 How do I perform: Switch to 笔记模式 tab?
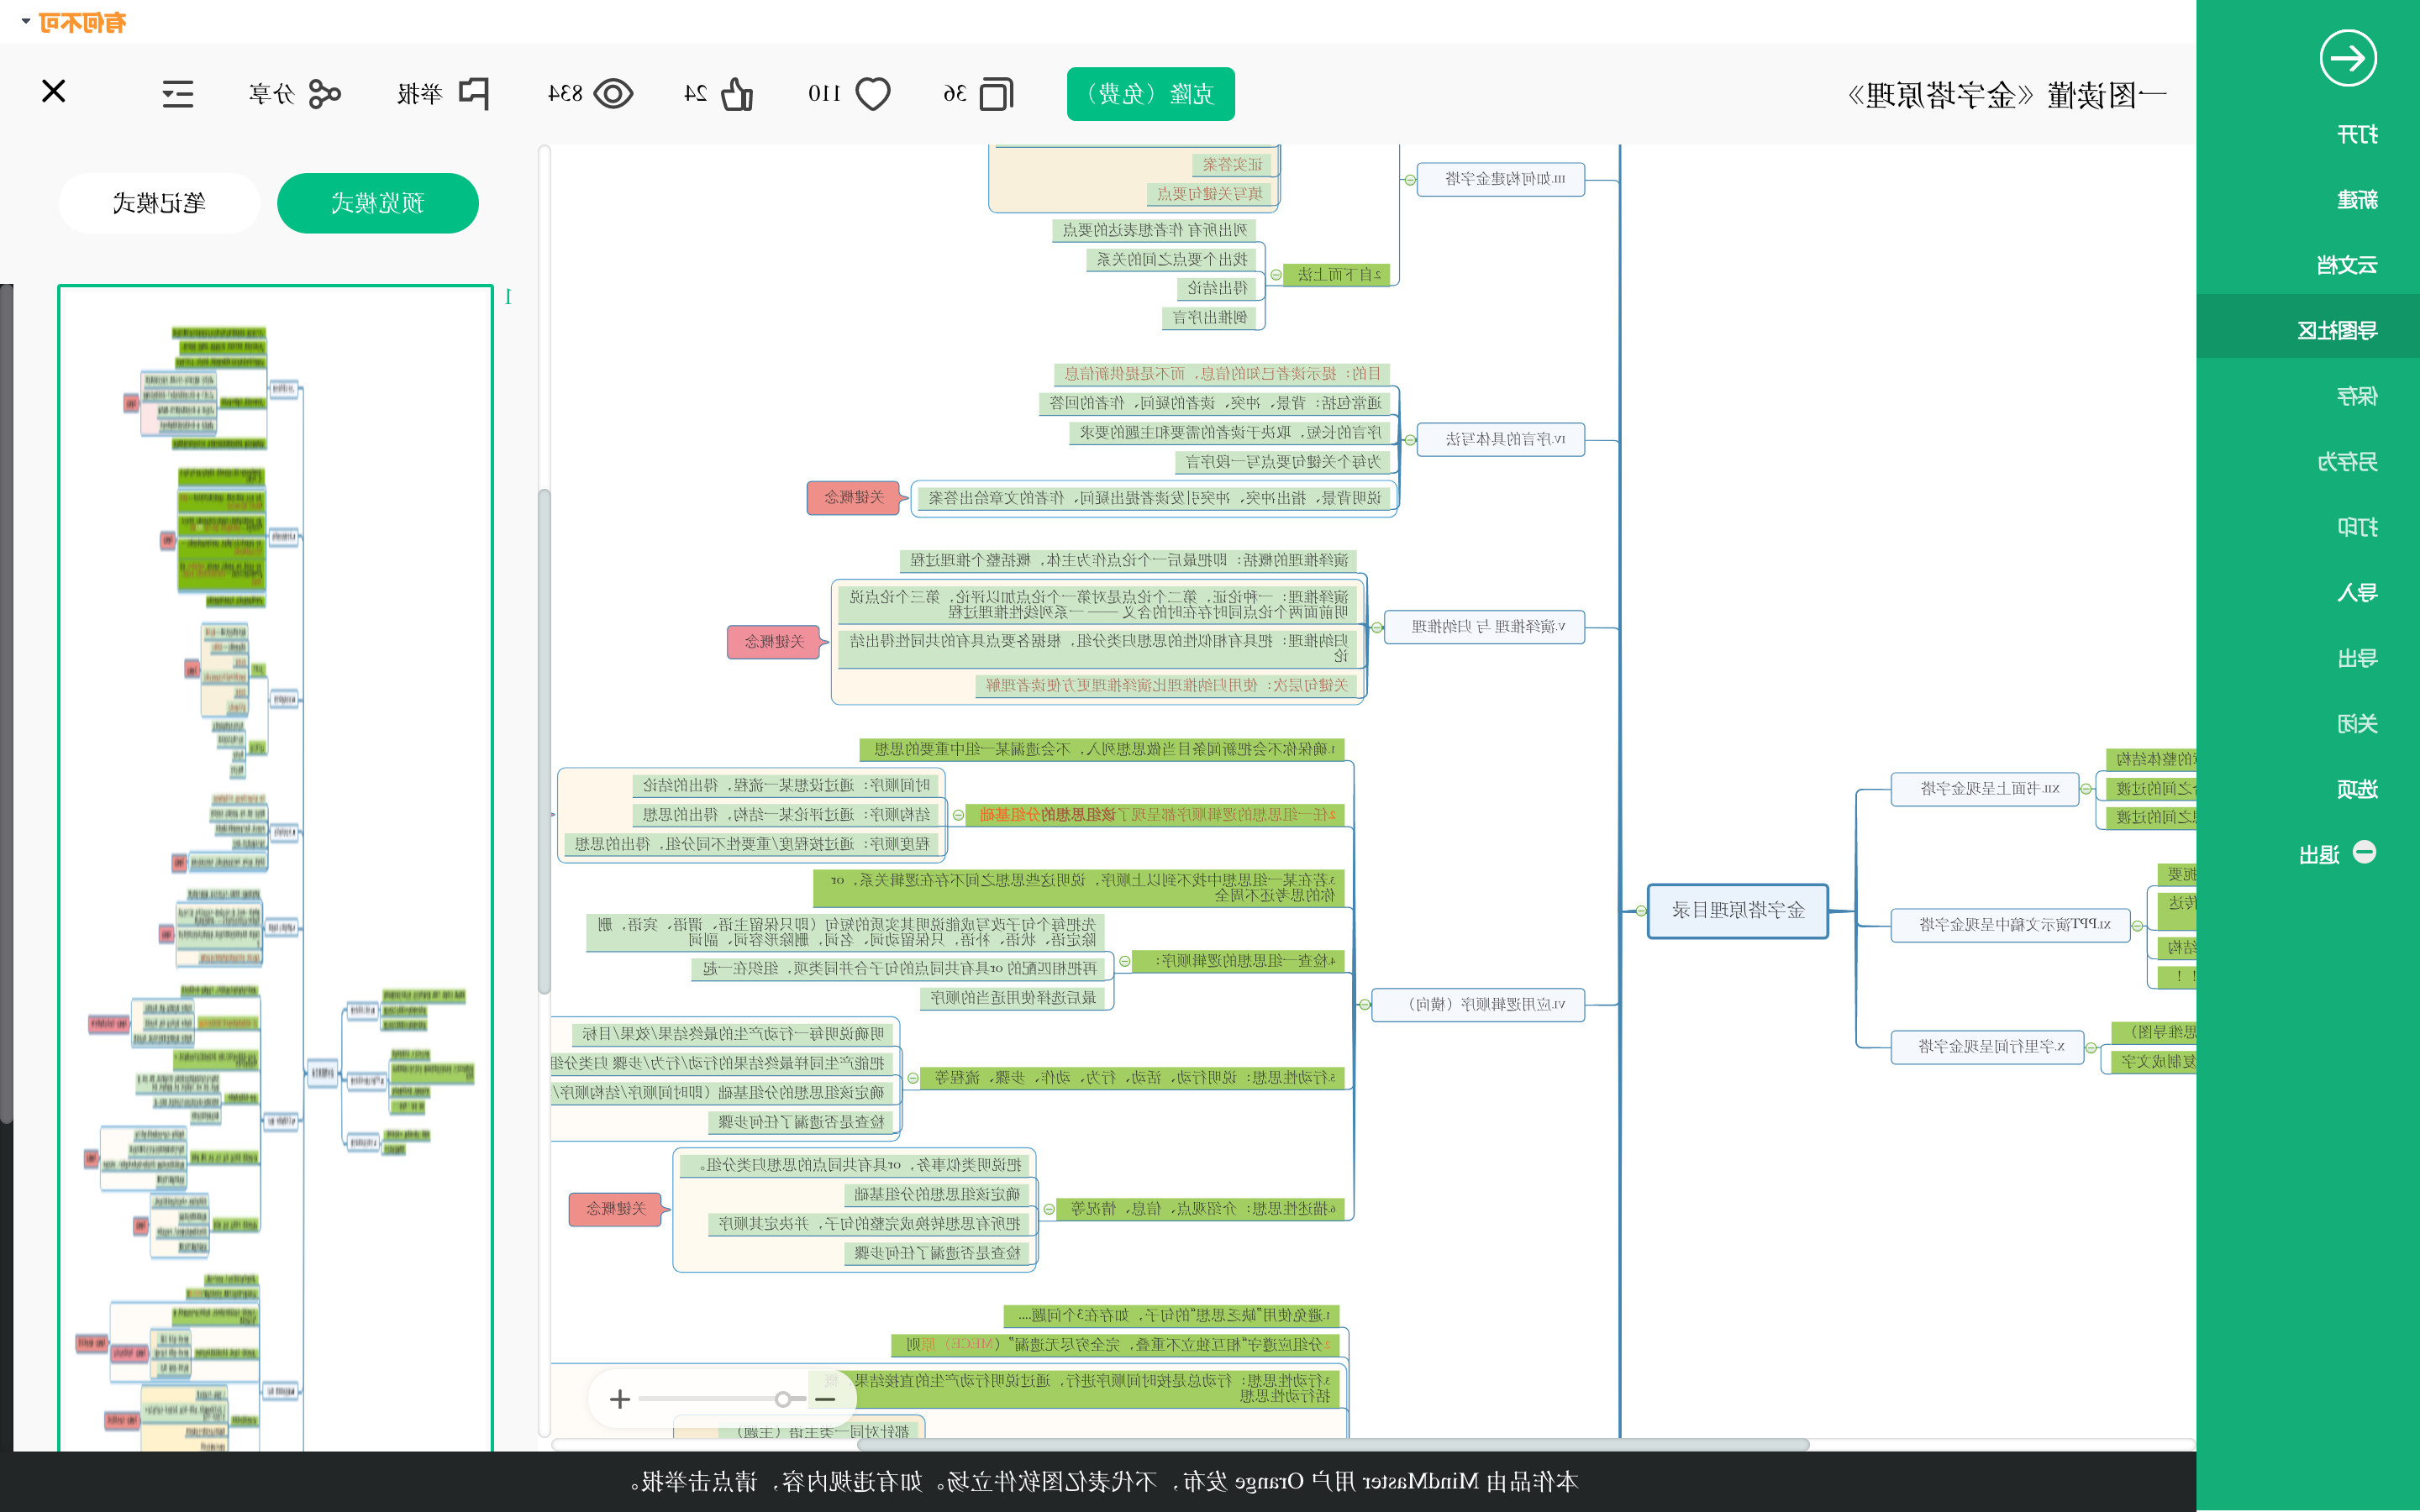159,203
